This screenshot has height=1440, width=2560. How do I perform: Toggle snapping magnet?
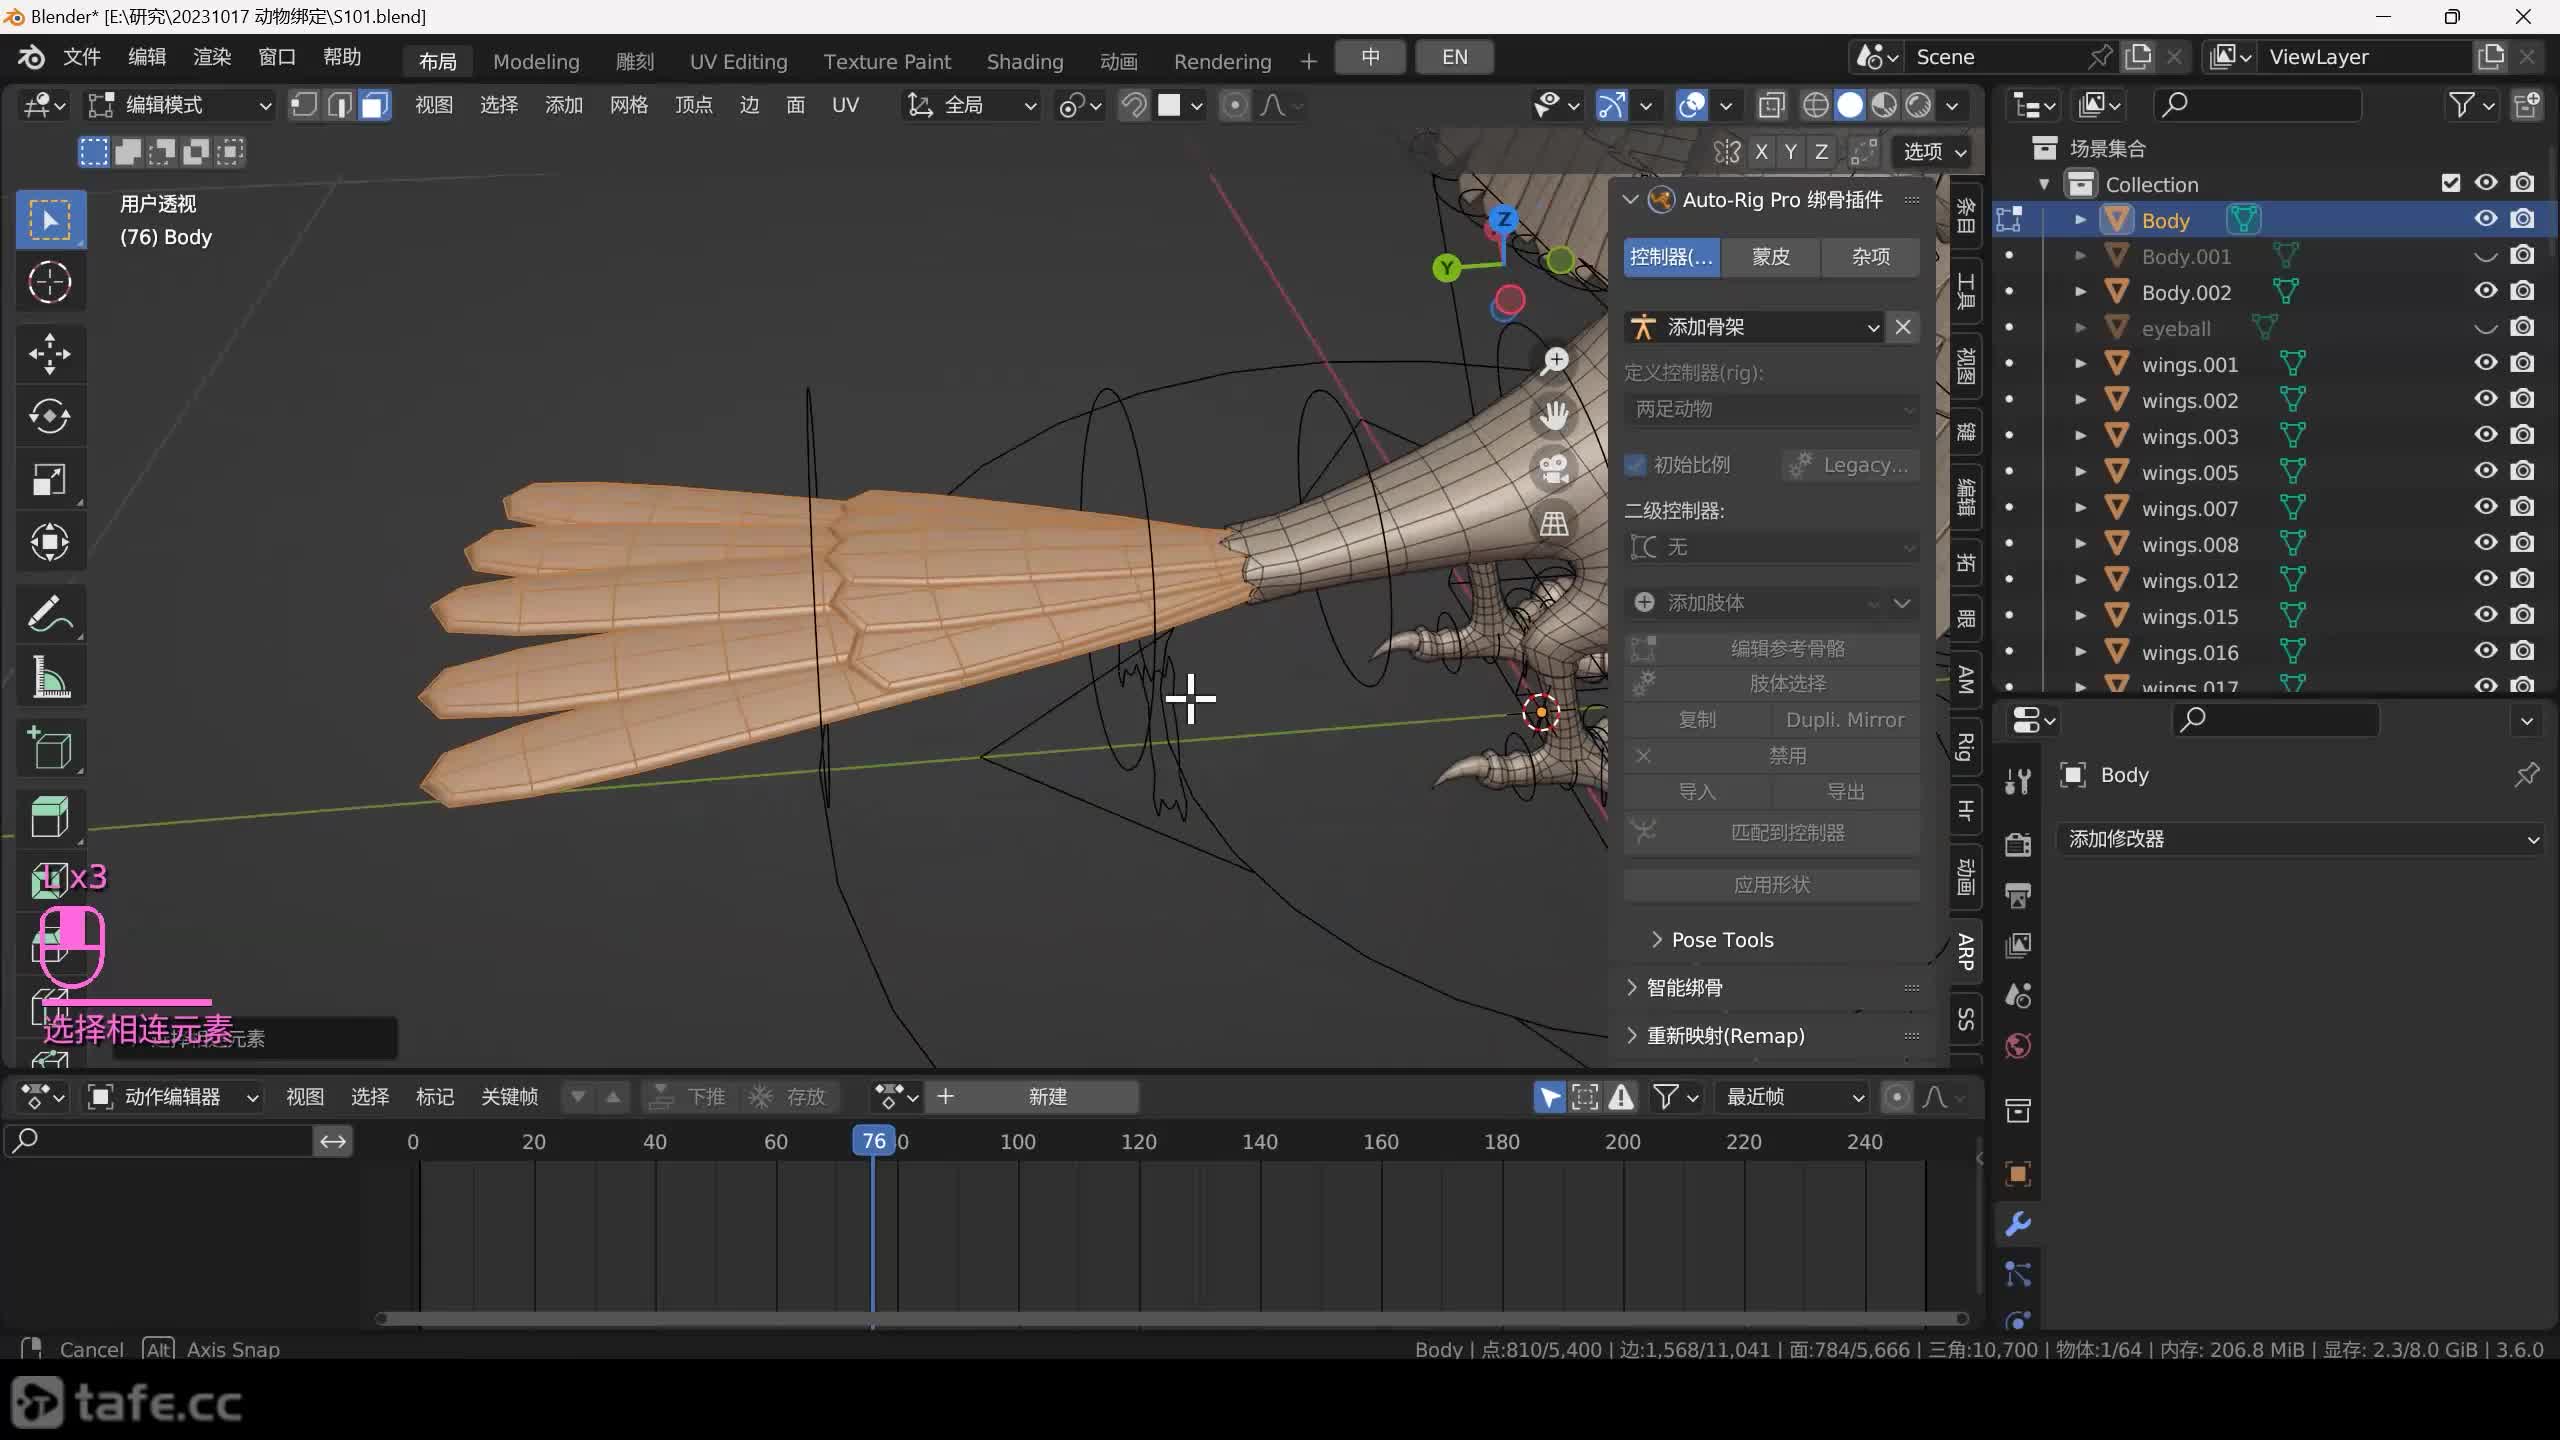click(x=1134, y=105)
